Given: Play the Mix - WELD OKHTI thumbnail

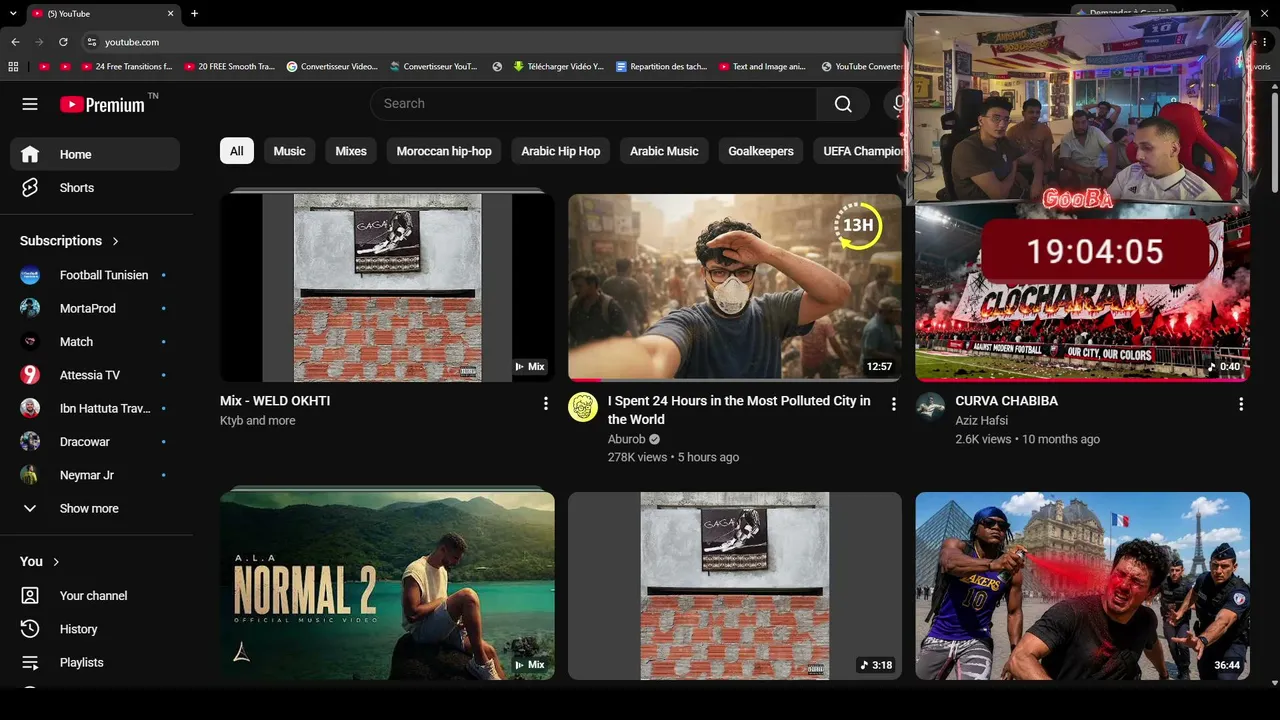Looking at the screenshot, I should click(387, 288).
